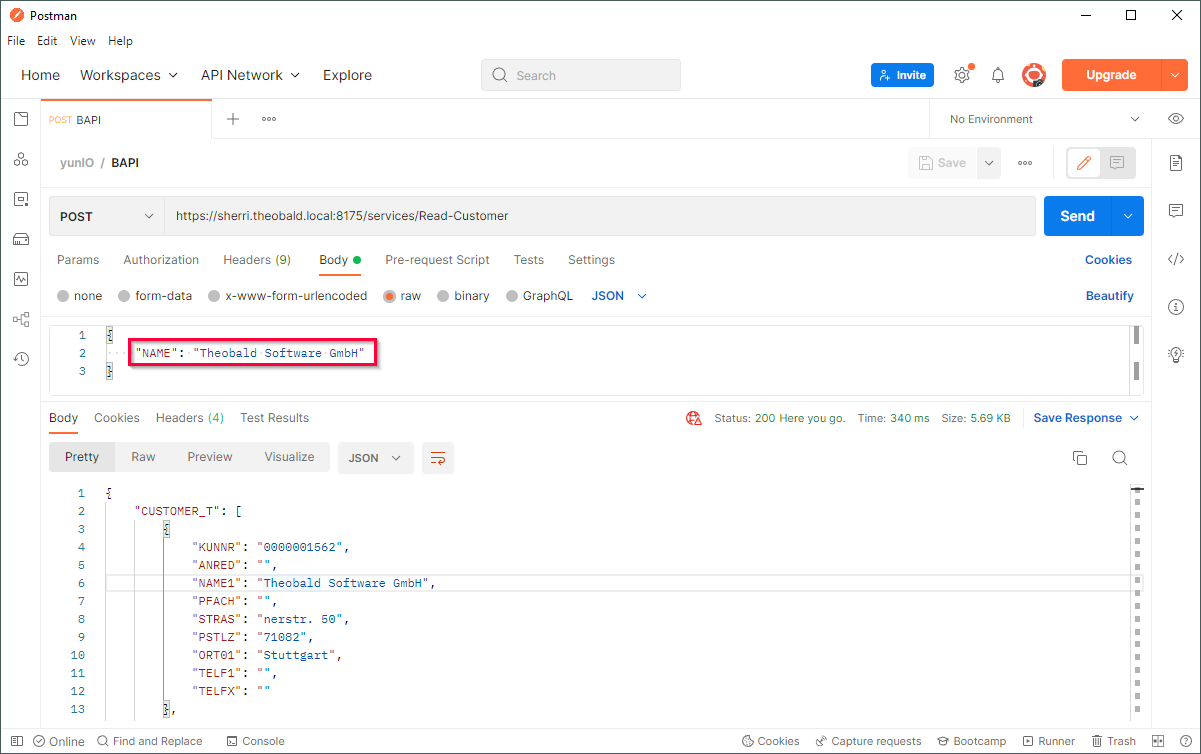This screenshot has height=754, width=1201.
Task: Select the form-data body radio
Action: tap(124, 296)
